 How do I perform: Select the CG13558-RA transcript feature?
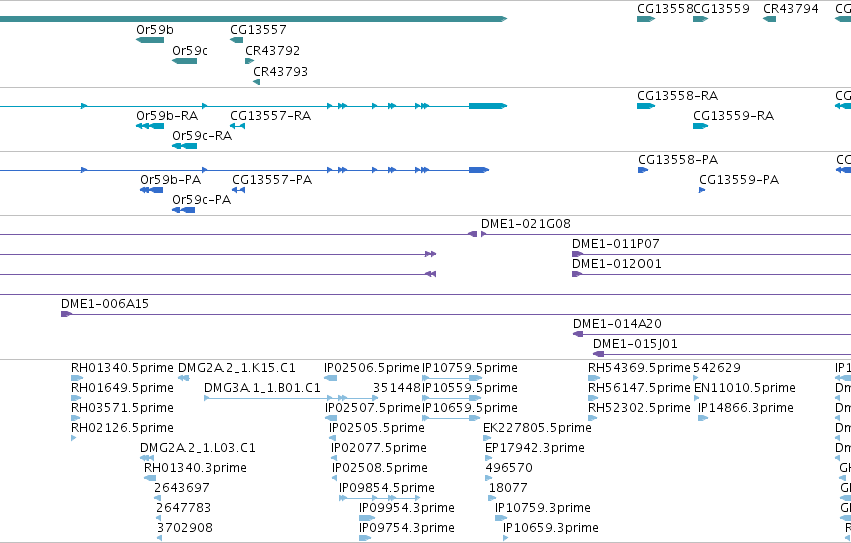(x=646, y=106)
